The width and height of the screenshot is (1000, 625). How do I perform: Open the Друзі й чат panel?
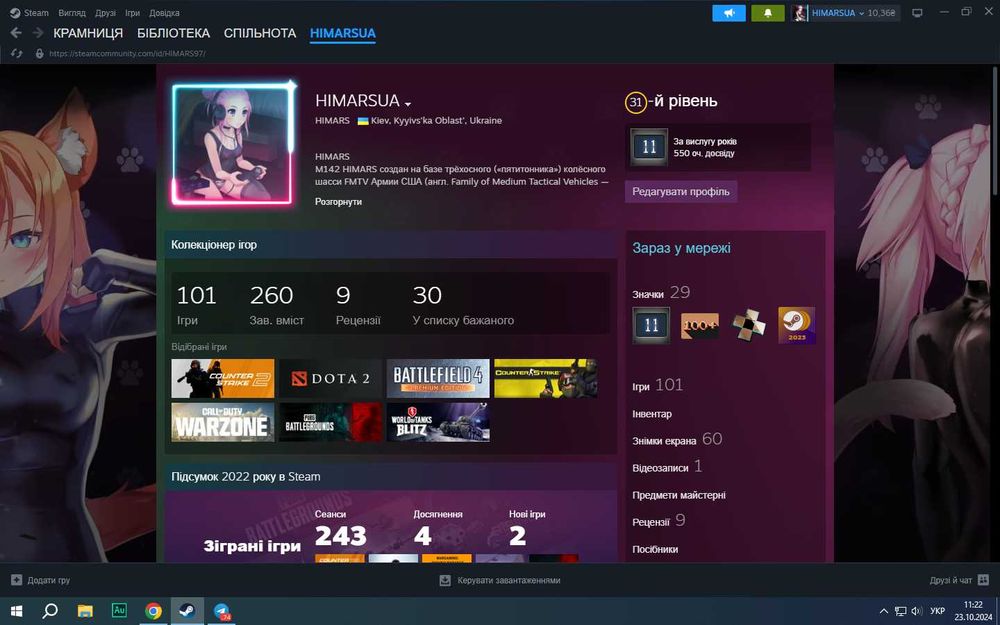point(959,580)
